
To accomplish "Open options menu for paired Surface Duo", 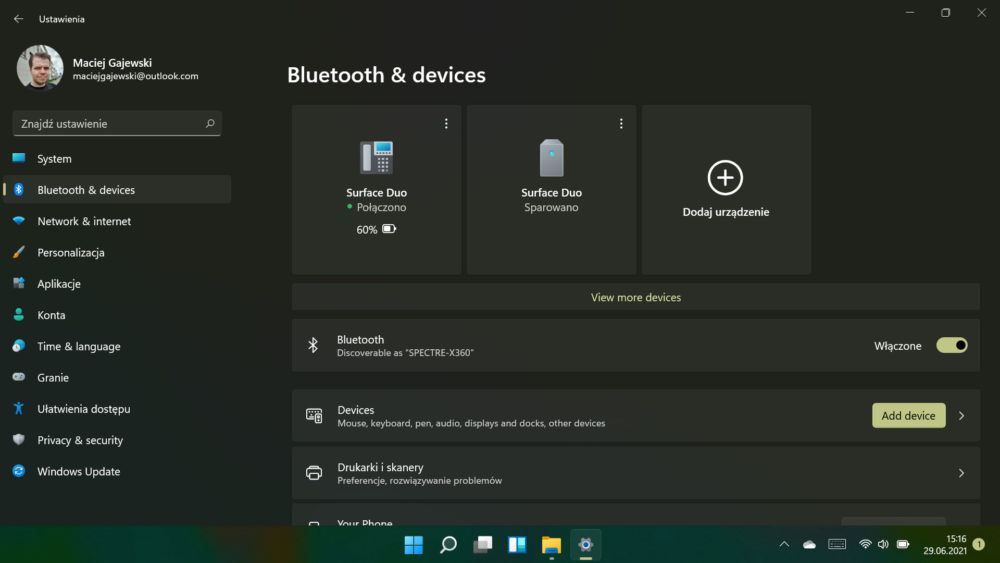I will click(621, 124).
